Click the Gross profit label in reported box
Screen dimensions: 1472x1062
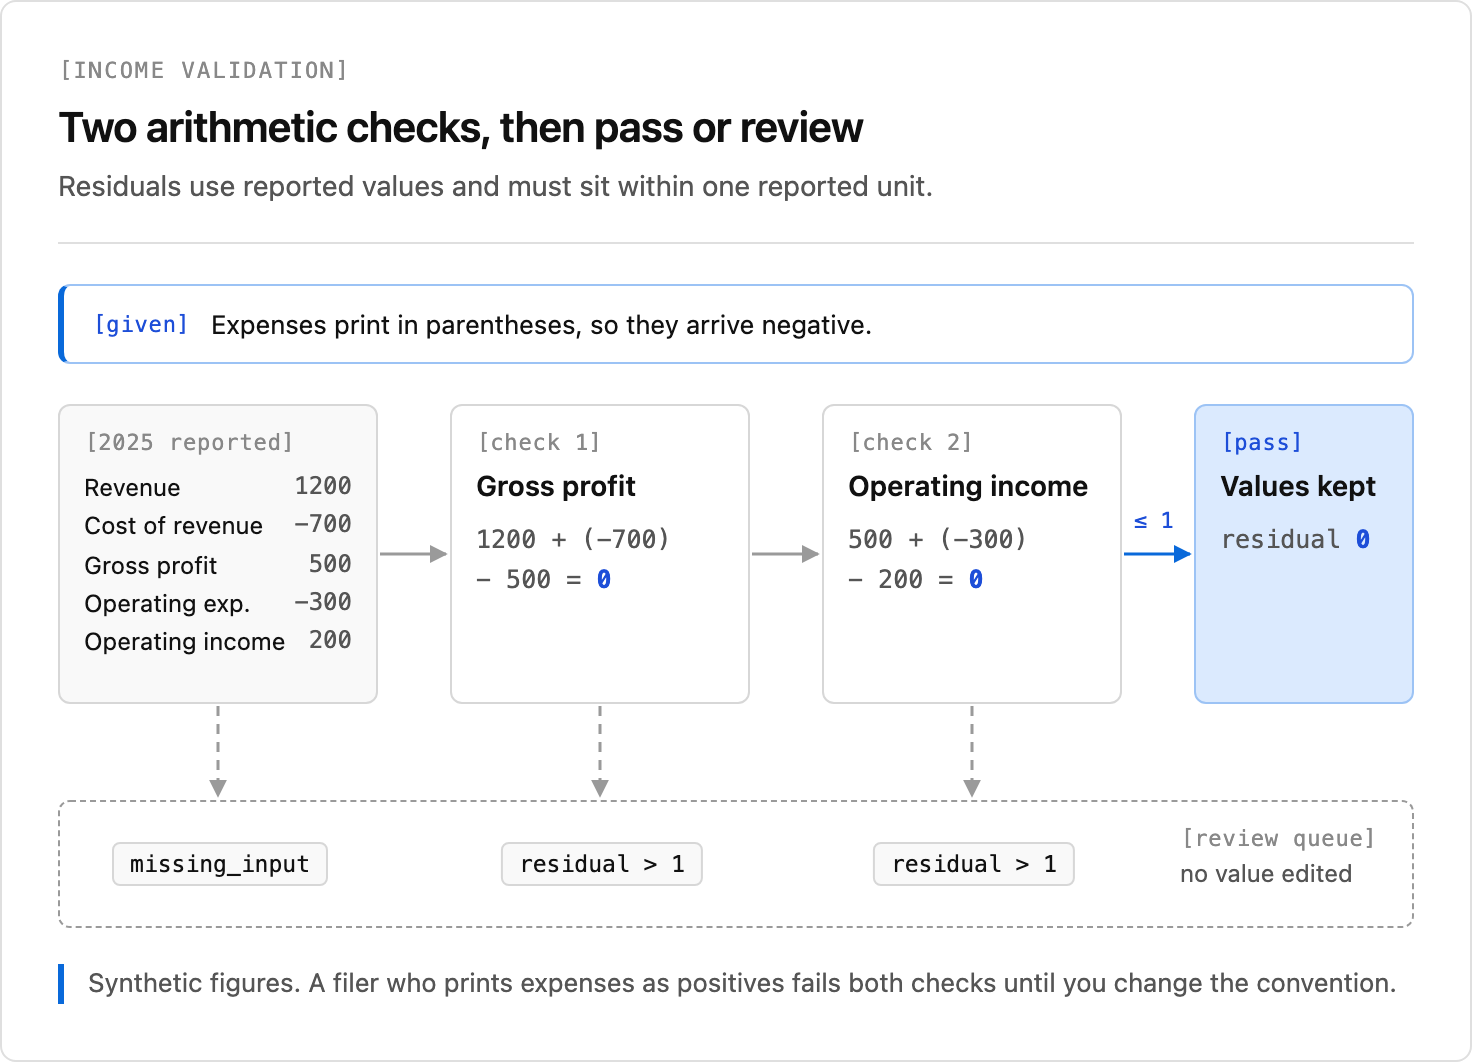pyautogui.click(x=151, y=566)
